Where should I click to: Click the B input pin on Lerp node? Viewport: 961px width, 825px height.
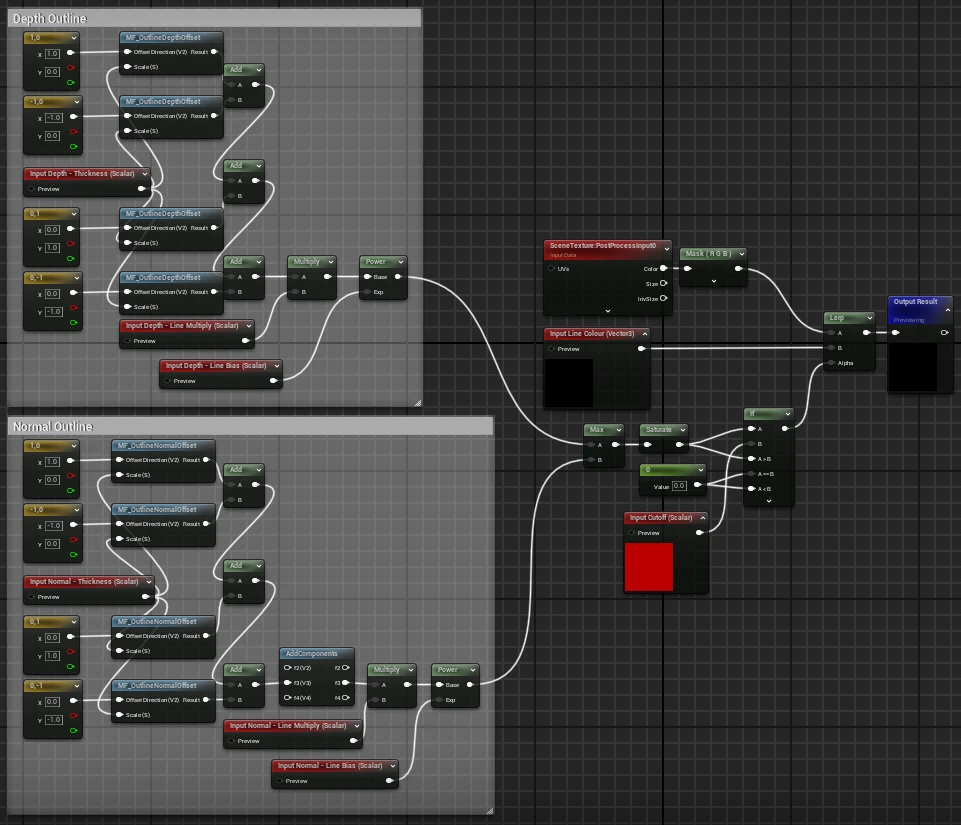(x=832, y=348)
